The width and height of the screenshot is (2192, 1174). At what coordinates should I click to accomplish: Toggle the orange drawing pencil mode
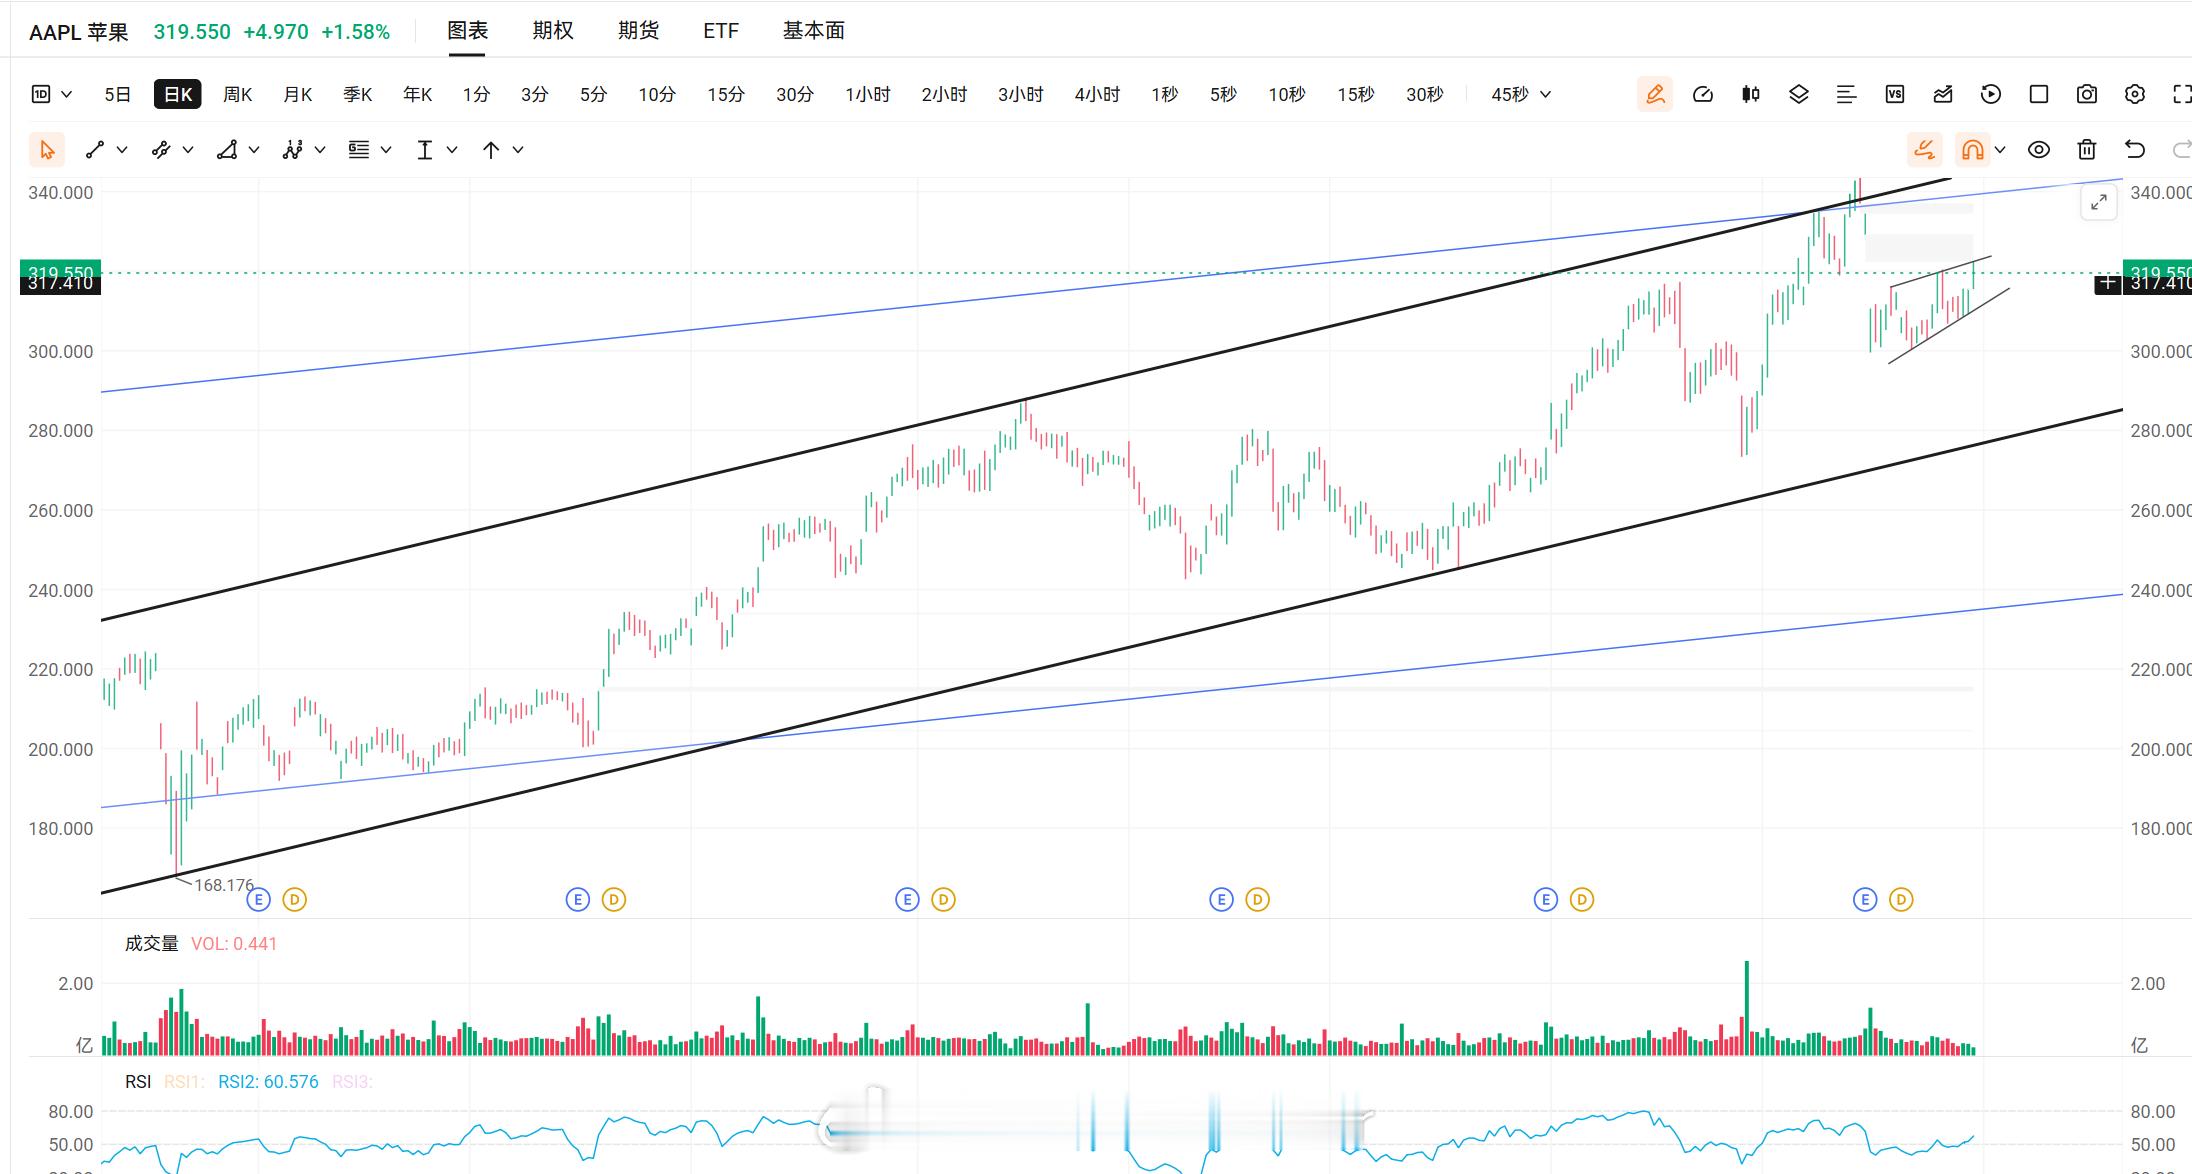1654,94
